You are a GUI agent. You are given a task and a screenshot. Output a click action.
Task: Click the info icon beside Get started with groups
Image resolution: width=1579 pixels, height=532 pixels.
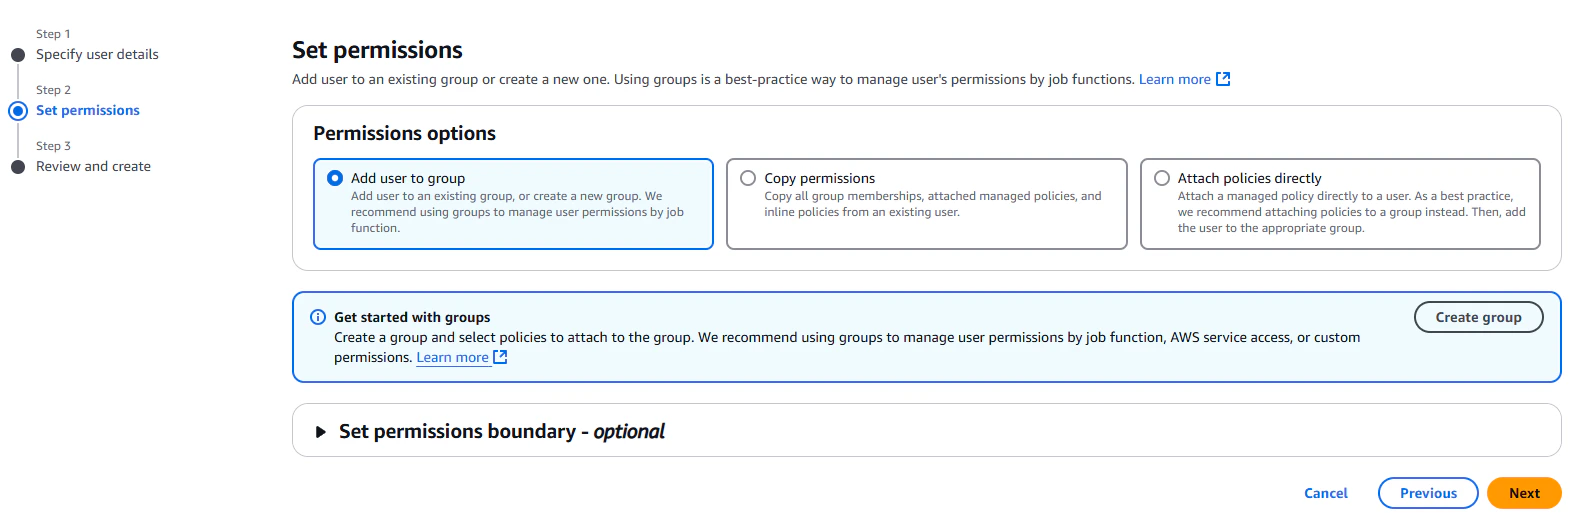(318, 317)
